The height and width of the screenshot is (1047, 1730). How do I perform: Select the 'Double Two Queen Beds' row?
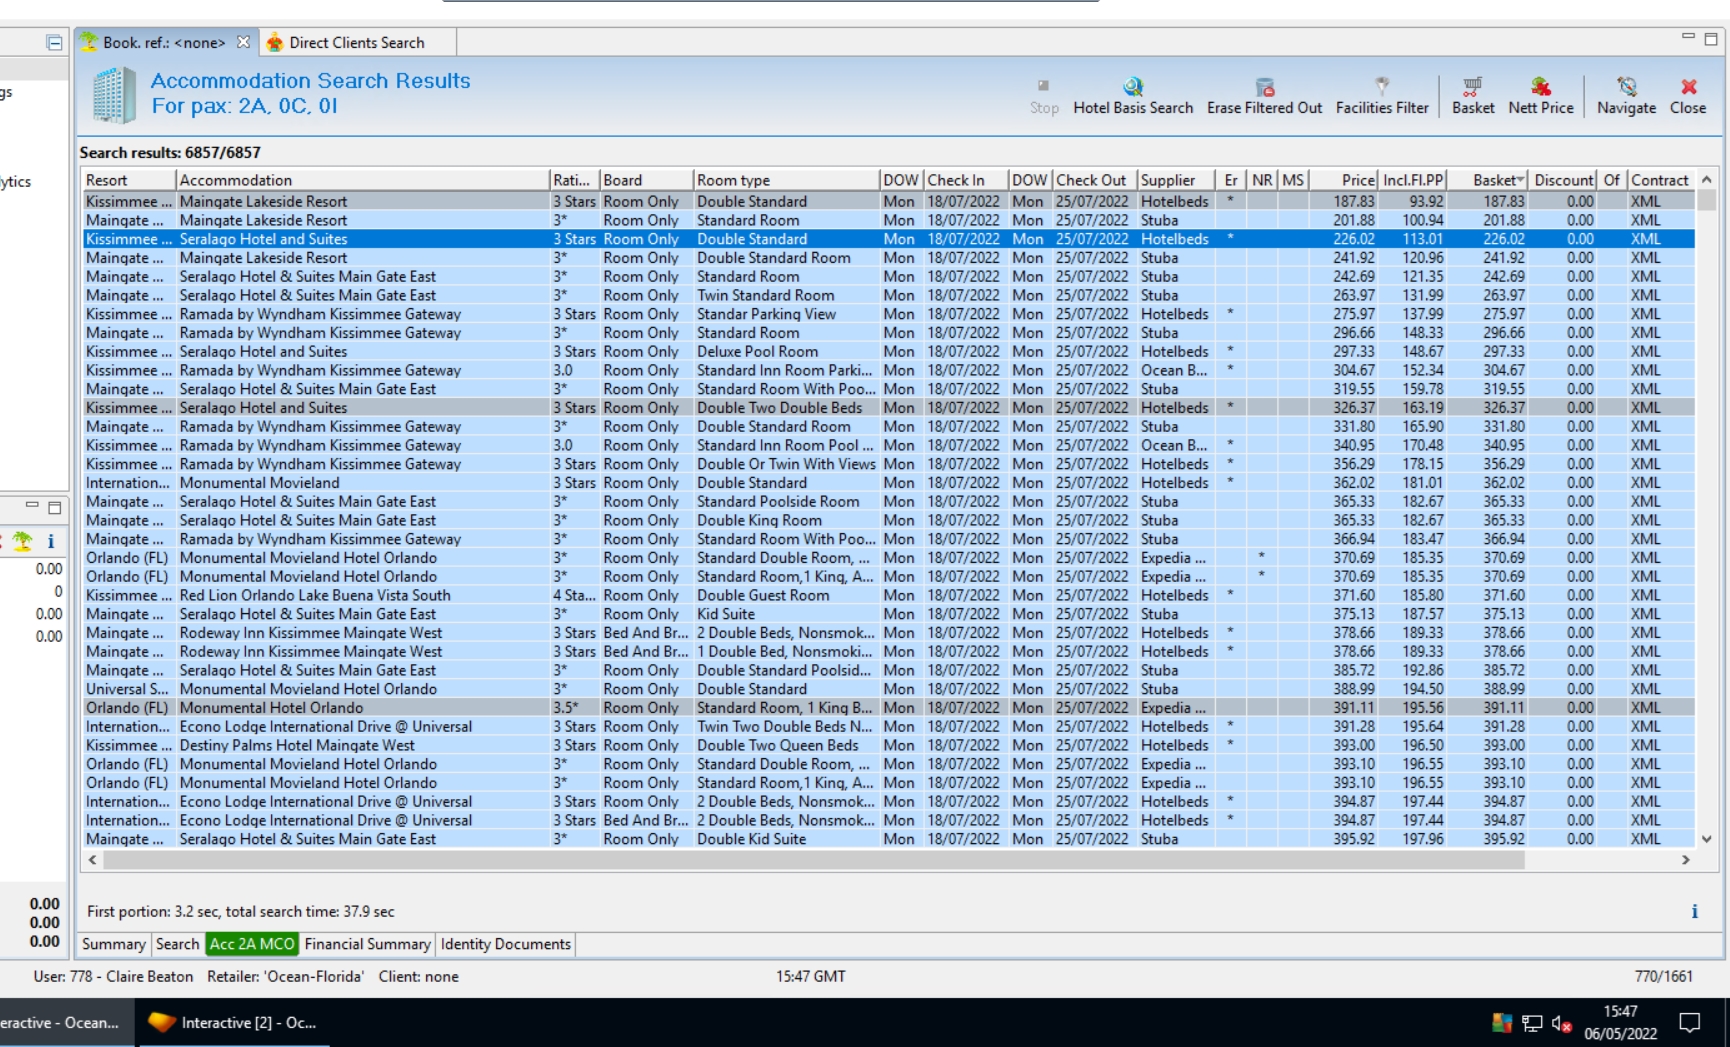coord(888,745)
